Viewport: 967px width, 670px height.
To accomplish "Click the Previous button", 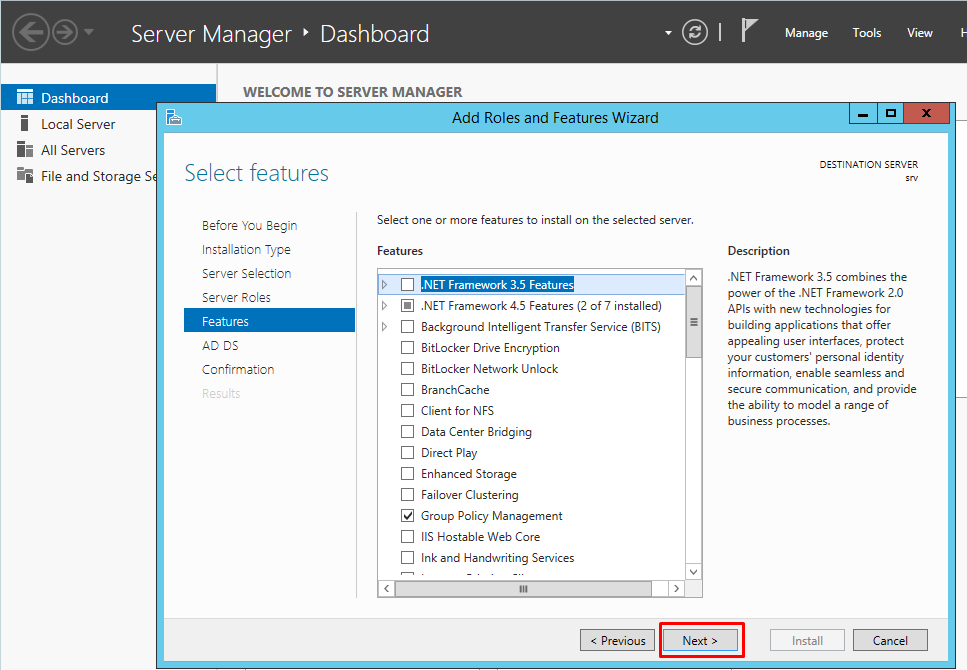I will click(x=617, y=640).
